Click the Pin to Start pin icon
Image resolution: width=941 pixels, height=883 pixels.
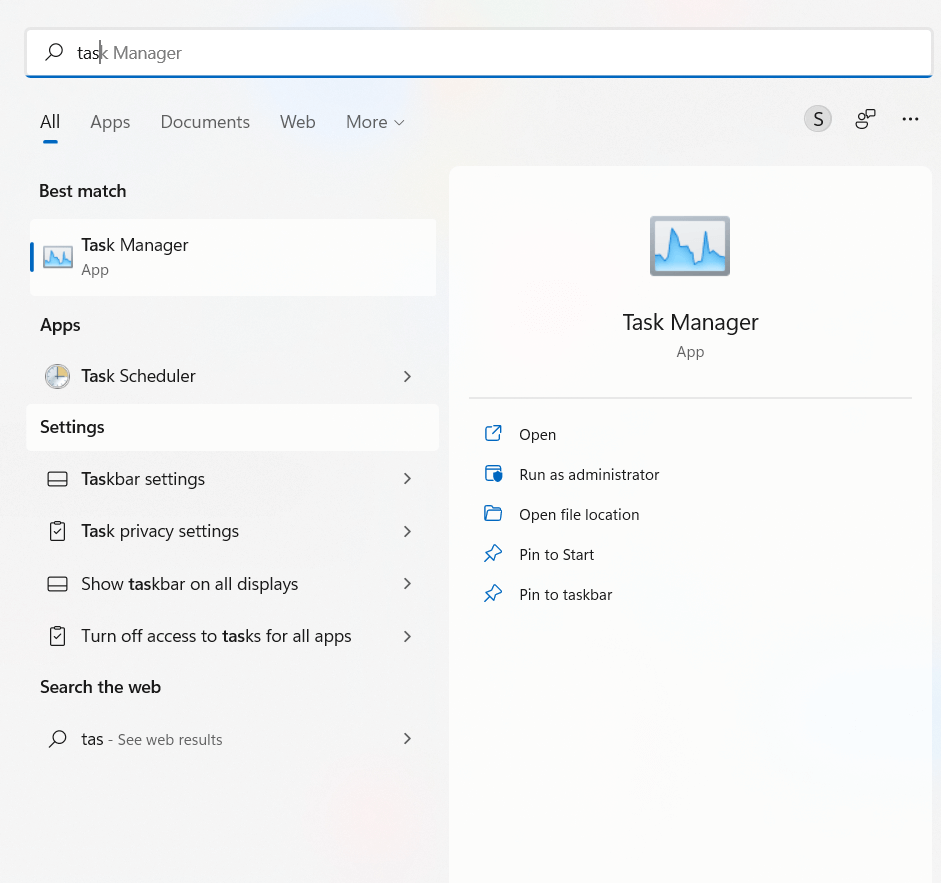tap(493, 553)
